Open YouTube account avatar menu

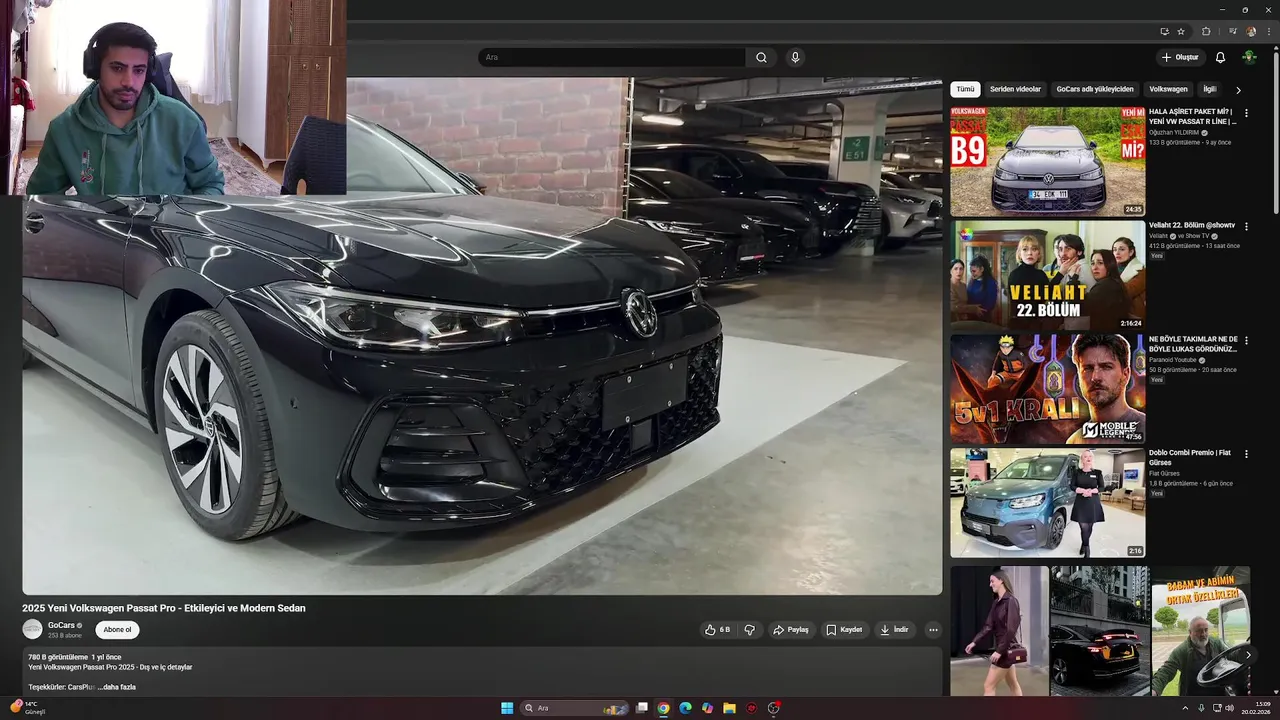tap(1250, 57)
